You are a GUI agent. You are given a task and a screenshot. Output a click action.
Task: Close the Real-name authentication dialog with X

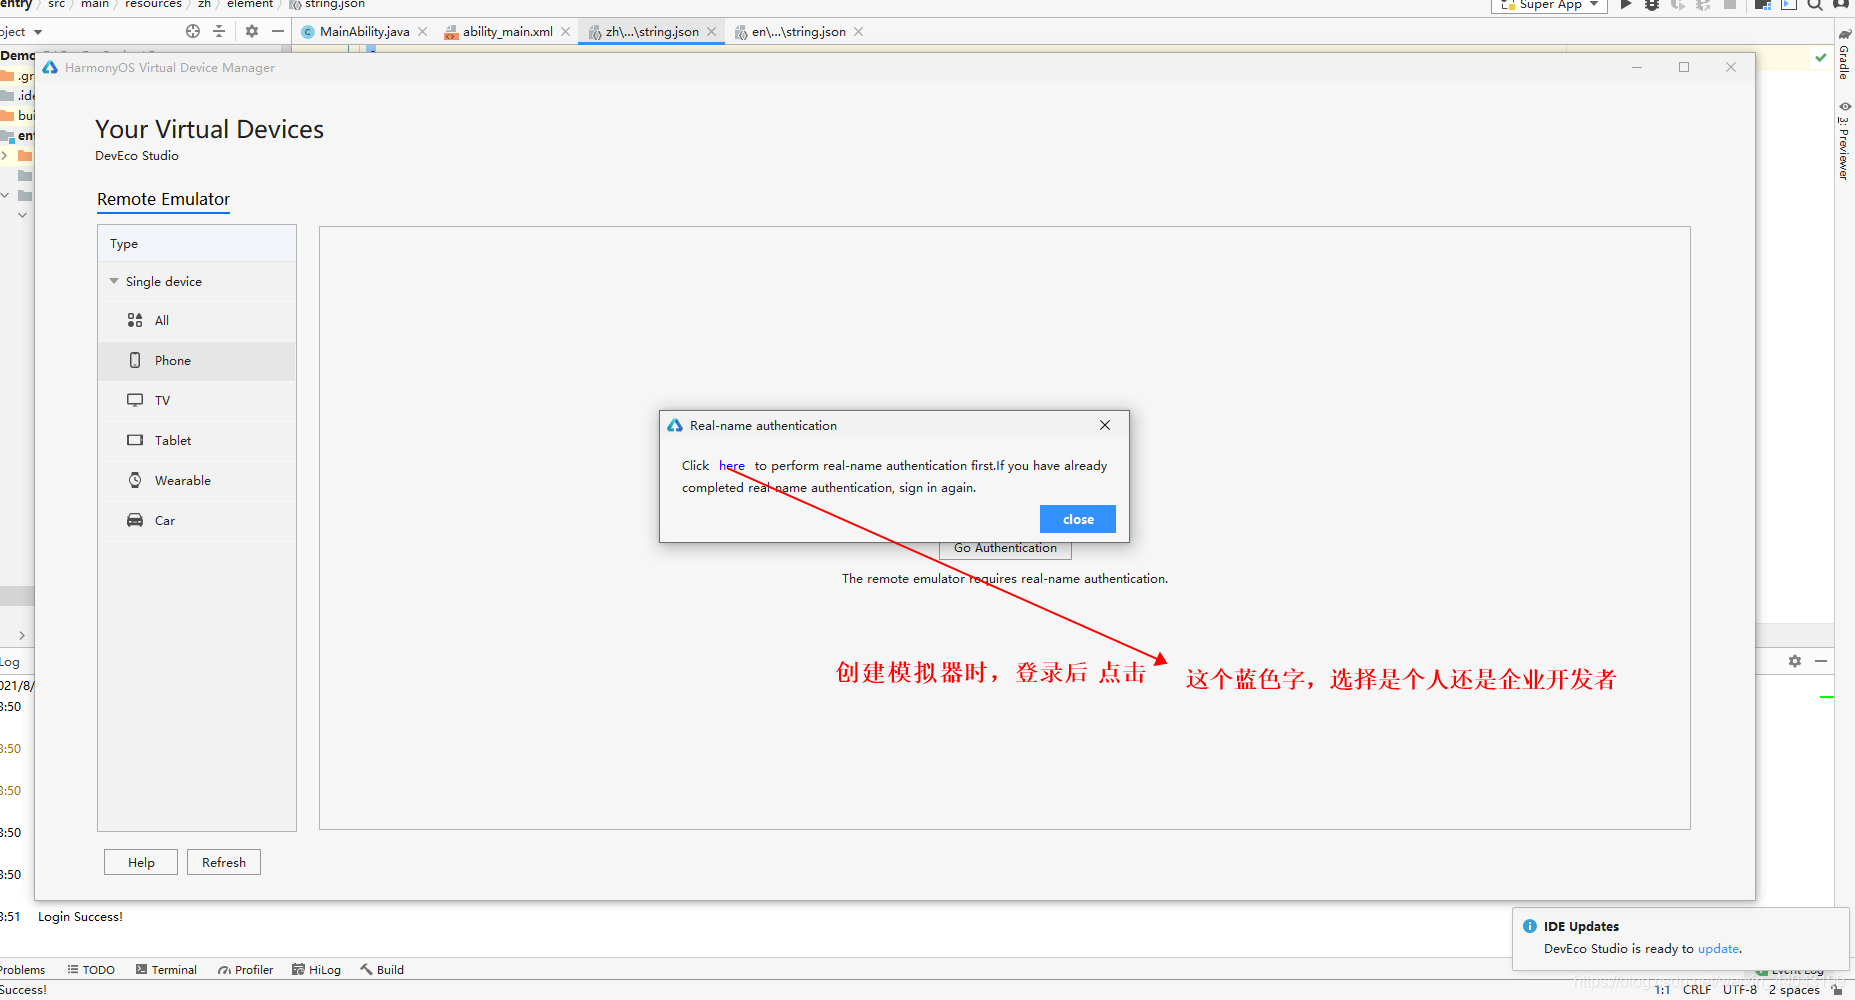(1105, 425)
